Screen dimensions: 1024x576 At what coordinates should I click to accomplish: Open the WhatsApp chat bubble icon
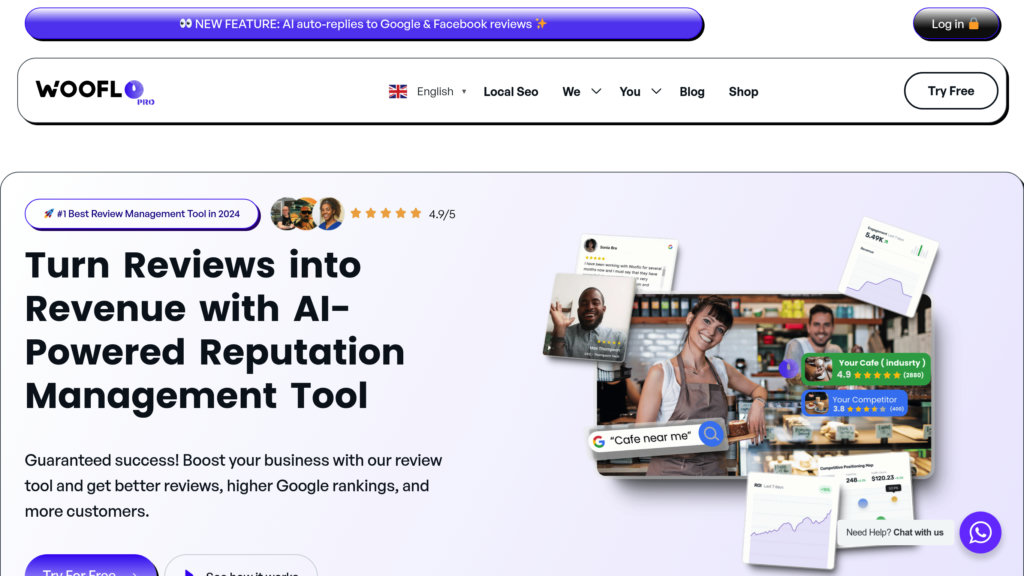[x=980, y=532]
